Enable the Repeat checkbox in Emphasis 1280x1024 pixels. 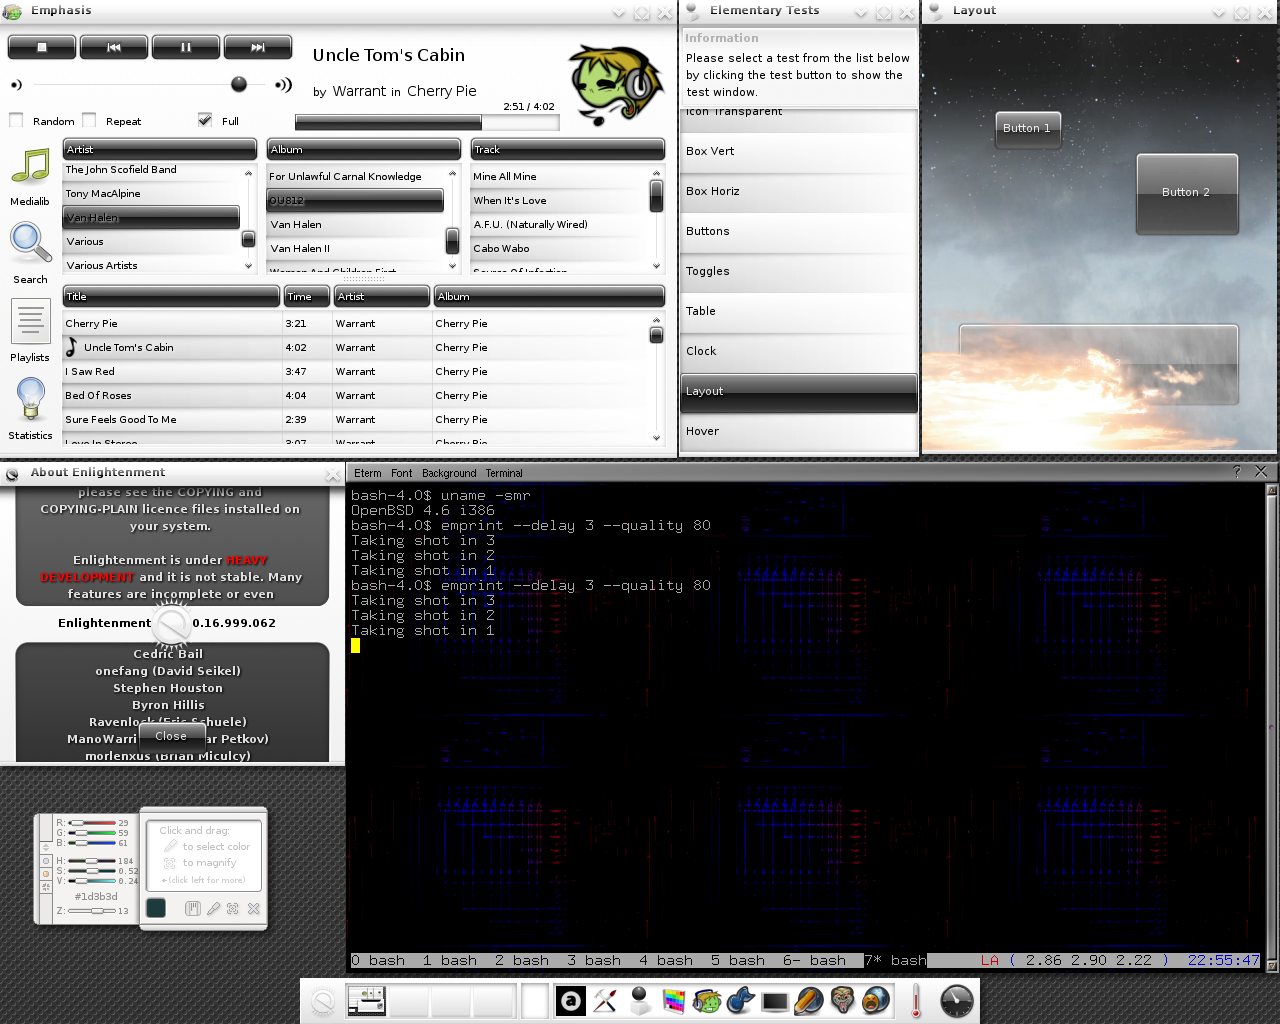click(89, 120)
